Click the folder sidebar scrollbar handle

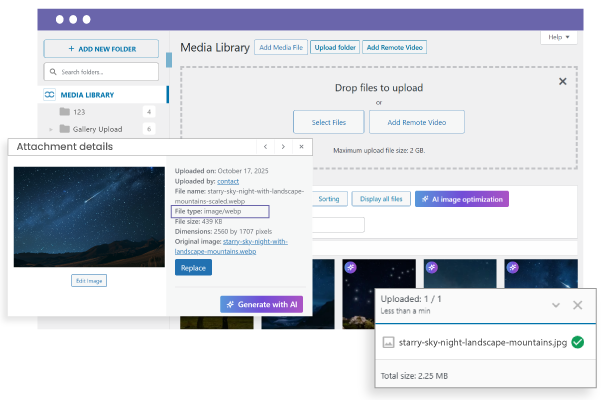[169, 60]
